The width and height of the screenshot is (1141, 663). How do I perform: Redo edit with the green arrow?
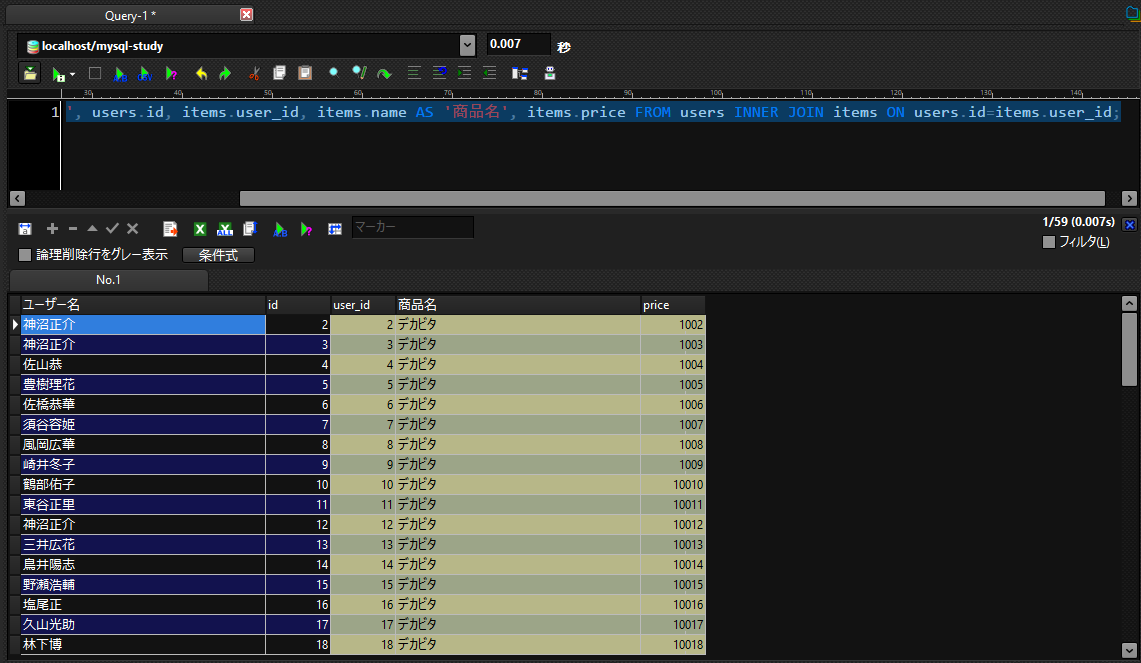(x=225, y=74)
